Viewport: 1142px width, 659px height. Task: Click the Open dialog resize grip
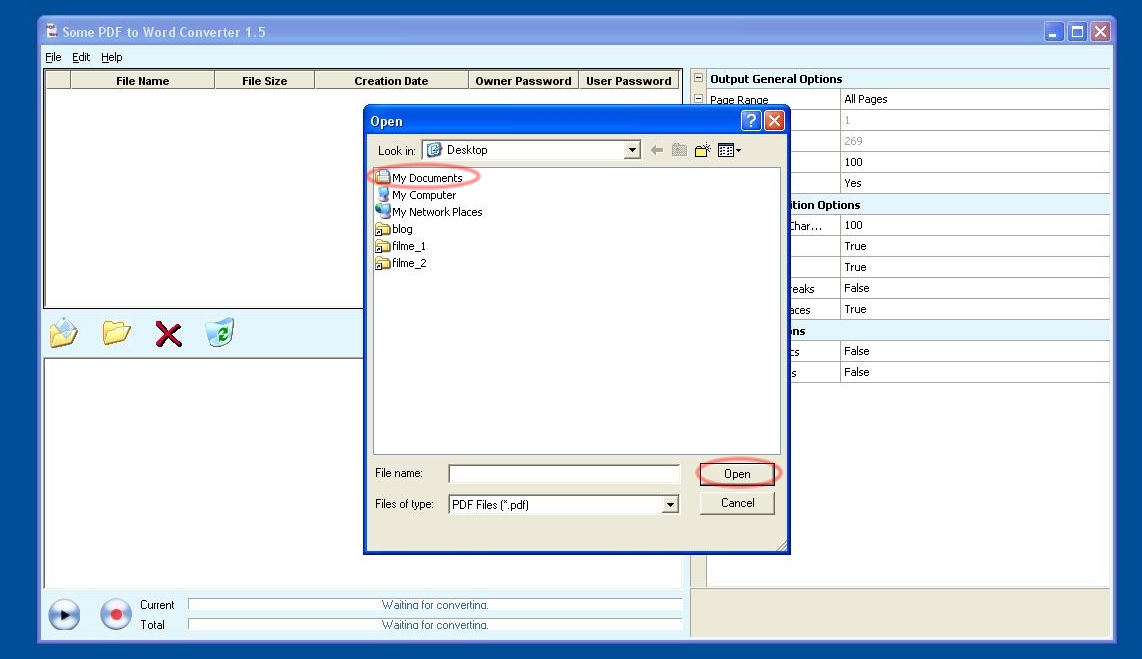[x=781, y=545]
